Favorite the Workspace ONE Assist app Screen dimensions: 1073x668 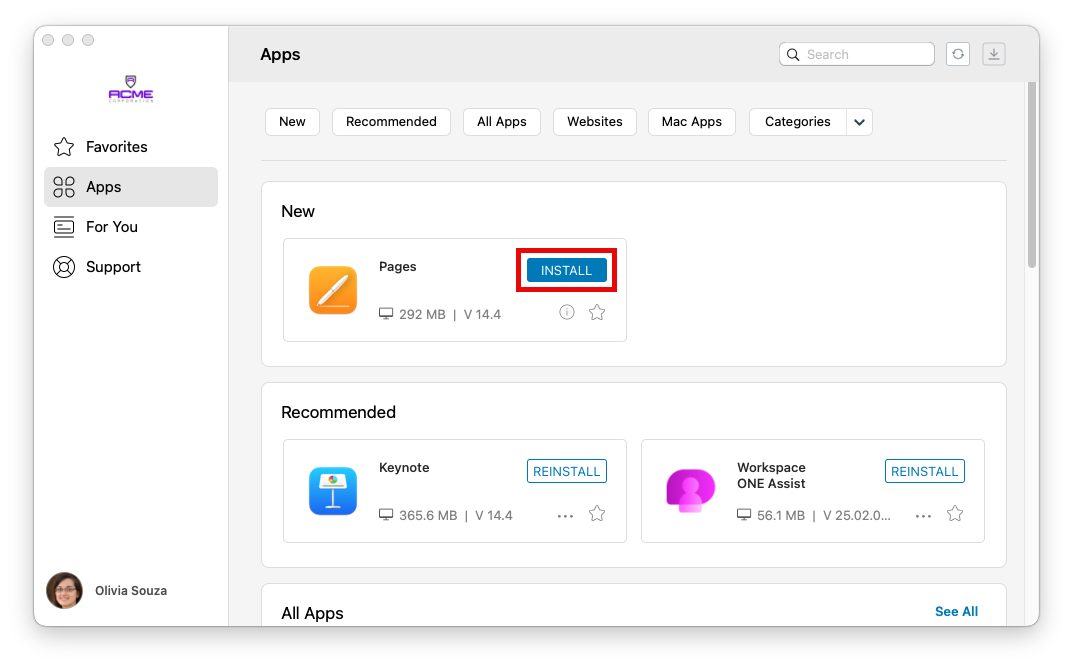point(954,513)
